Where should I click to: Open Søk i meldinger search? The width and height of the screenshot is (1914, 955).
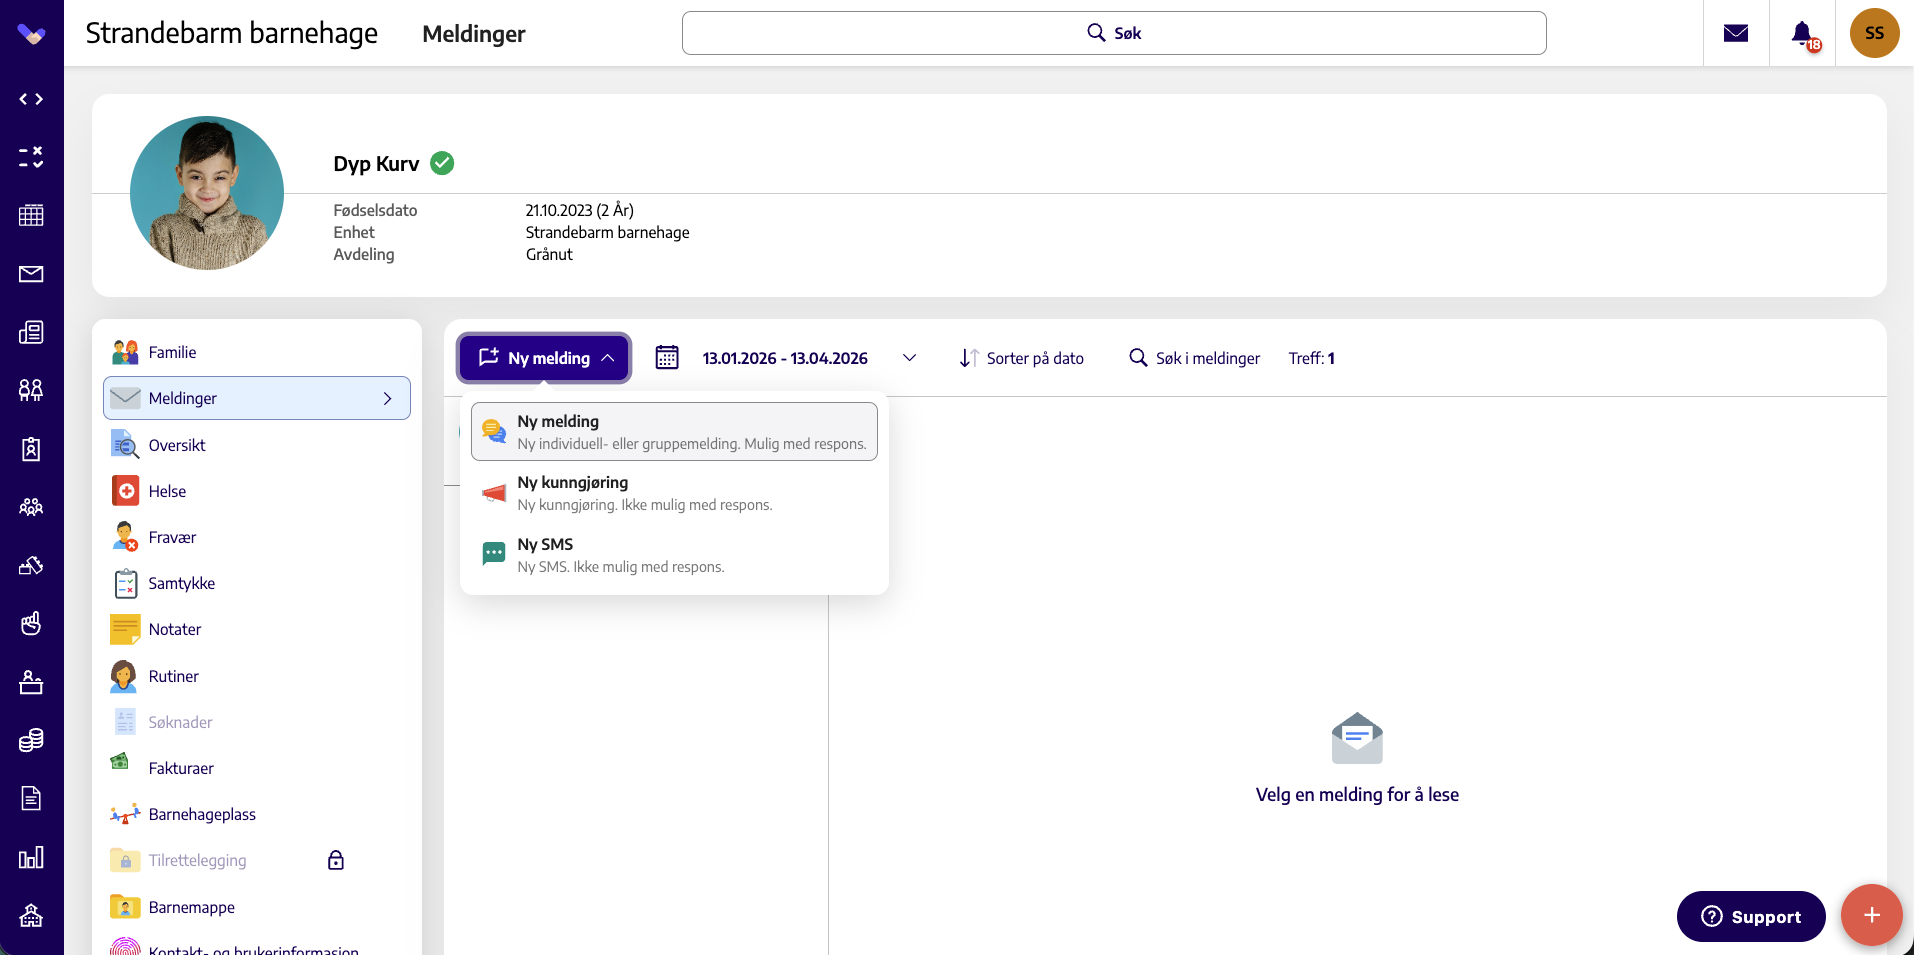click(1195, 358)
